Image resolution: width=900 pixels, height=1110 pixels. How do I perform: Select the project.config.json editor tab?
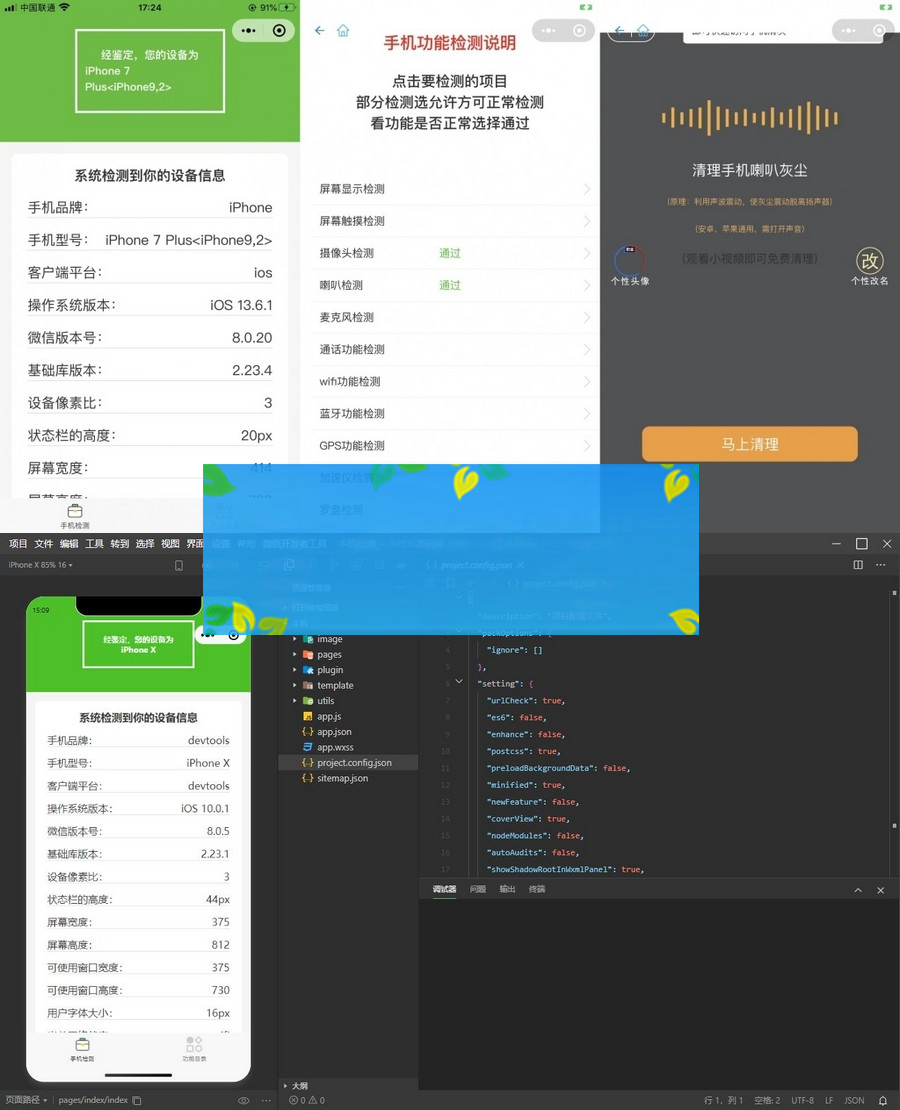point(476,565)
